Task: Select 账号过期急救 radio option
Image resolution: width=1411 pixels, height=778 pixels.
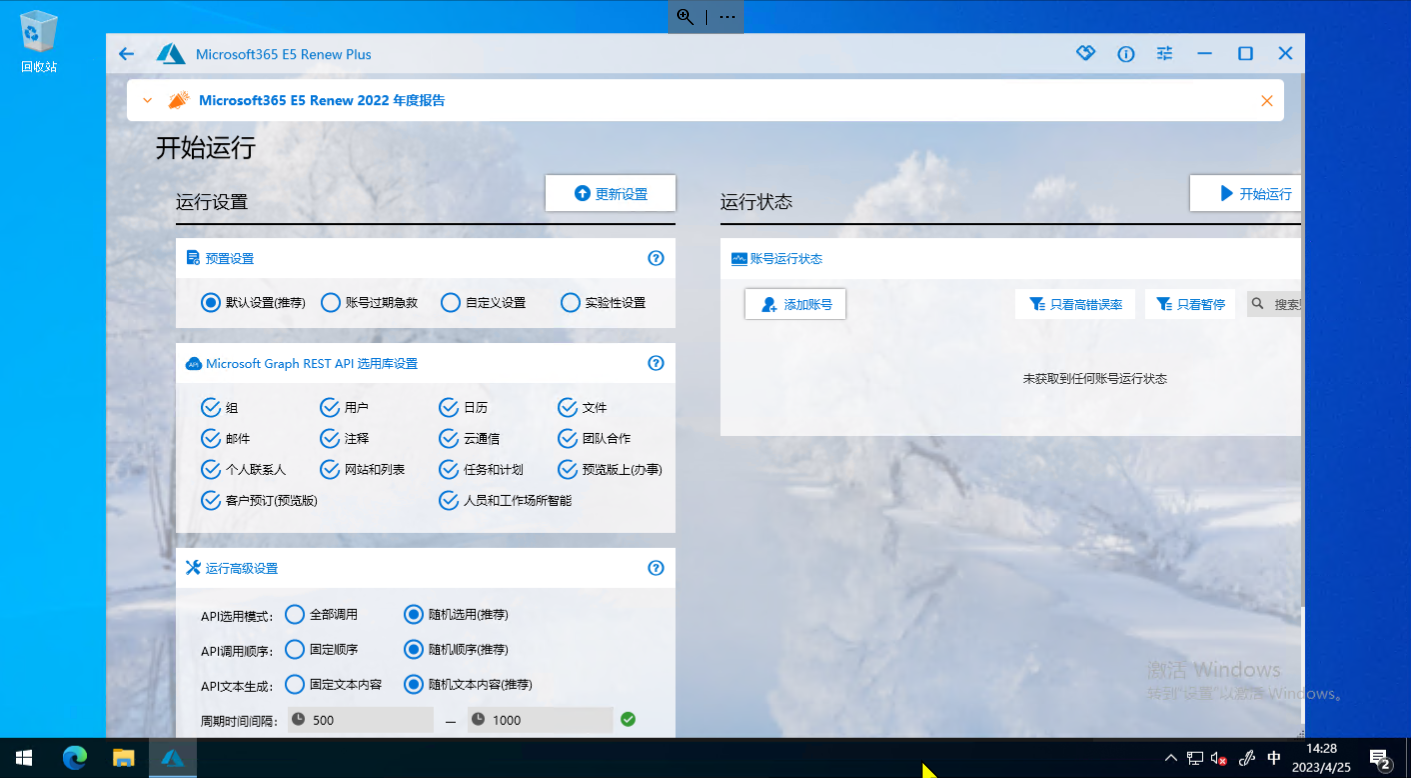Action: coord(369,302)
